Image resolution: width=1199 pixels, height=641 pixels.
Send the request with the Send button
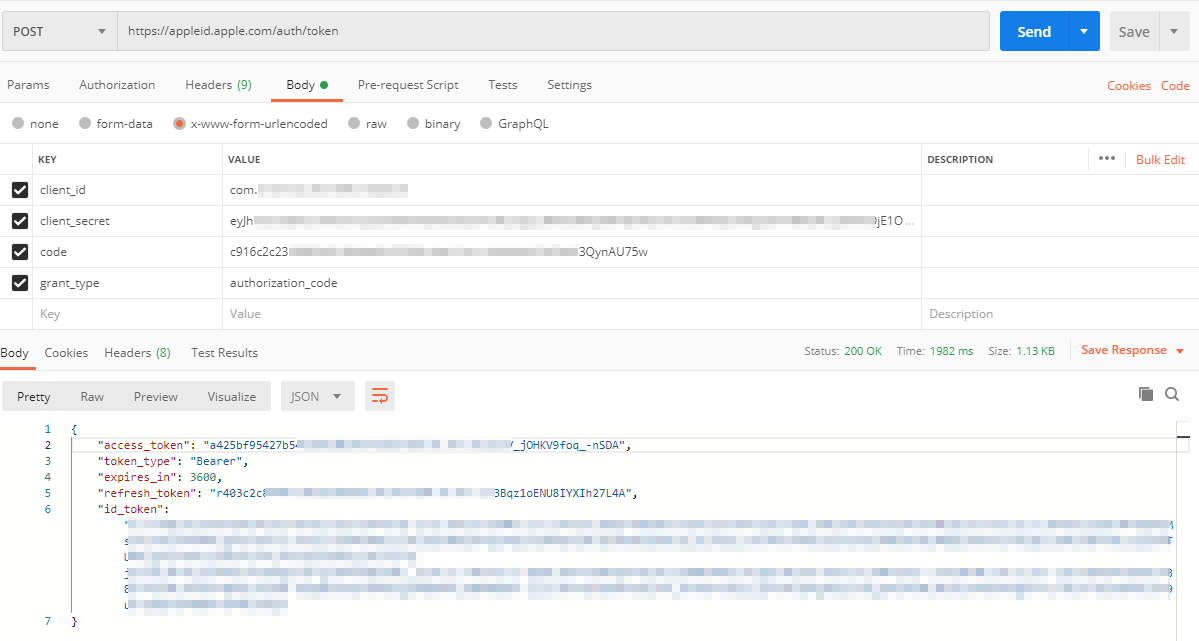point(1034,31)
